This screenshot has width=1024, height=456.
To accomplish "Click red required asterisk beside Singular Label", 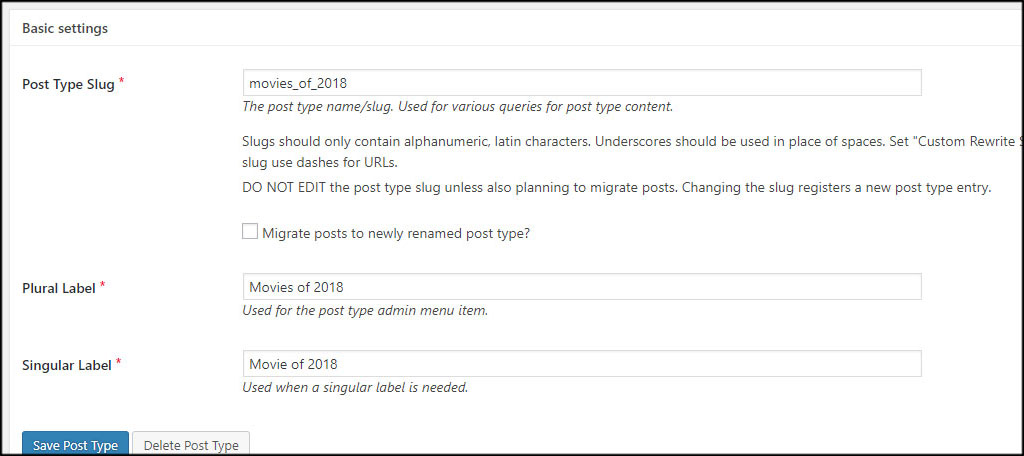I will tap(119, 363).
